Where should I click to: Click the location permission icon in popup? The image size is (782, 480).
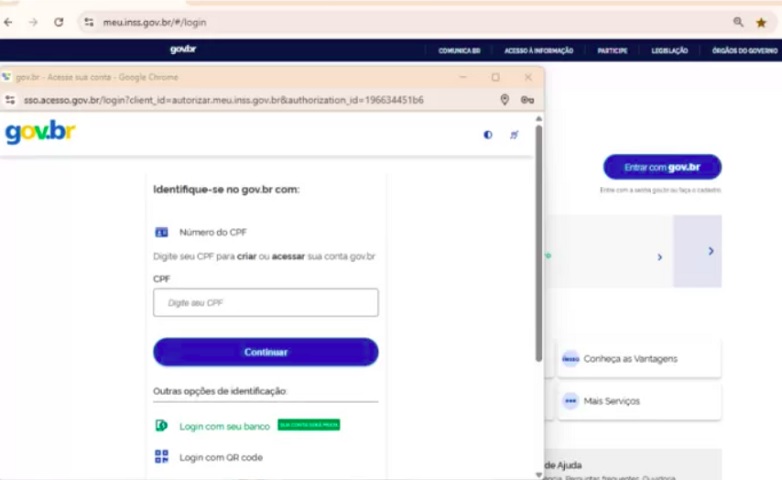[504, 100]
